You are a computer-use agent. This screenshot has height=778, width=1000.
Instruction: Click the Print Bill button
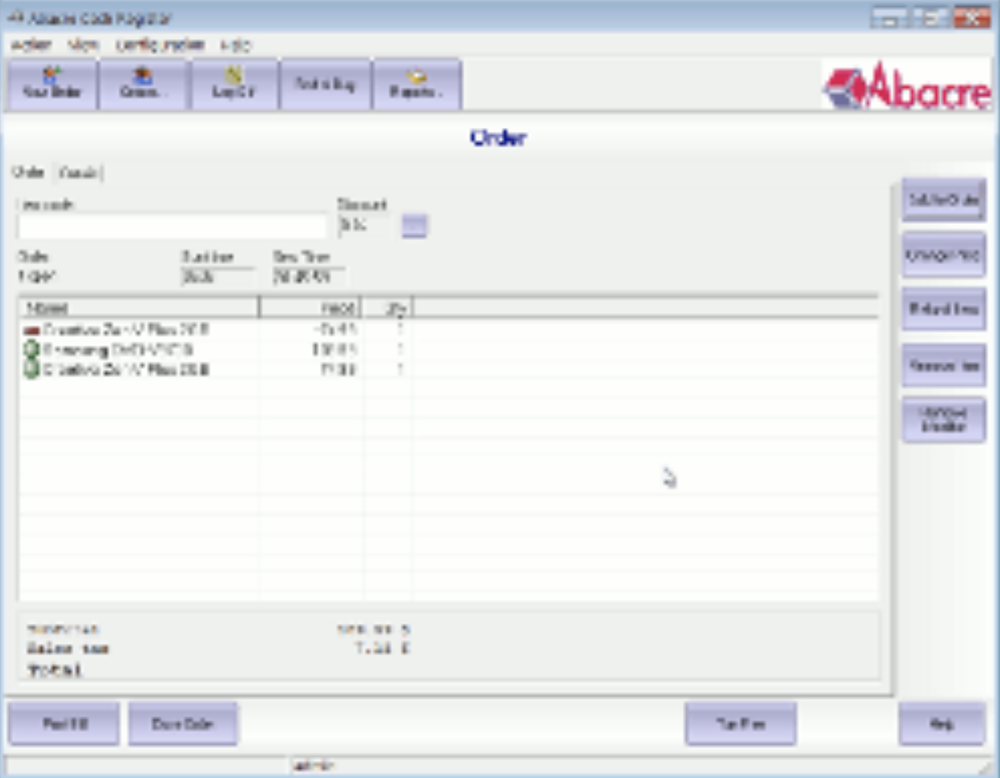(x=64, y=724)
